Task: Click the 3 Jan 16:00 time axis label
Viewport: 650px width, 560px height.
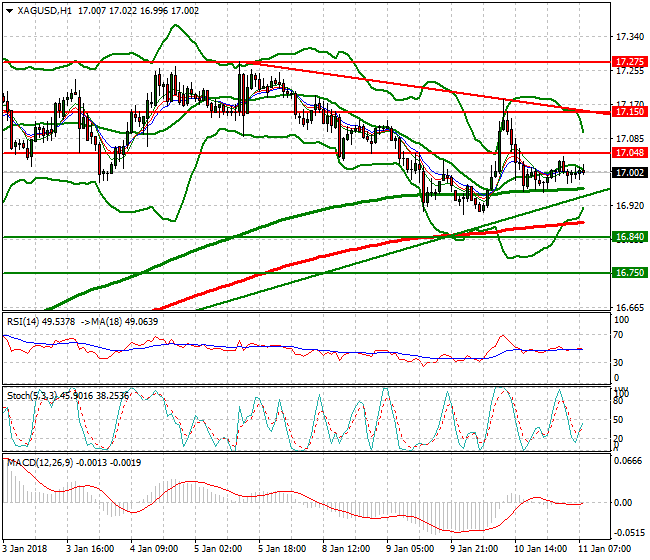Action: [x=90, y=549]
